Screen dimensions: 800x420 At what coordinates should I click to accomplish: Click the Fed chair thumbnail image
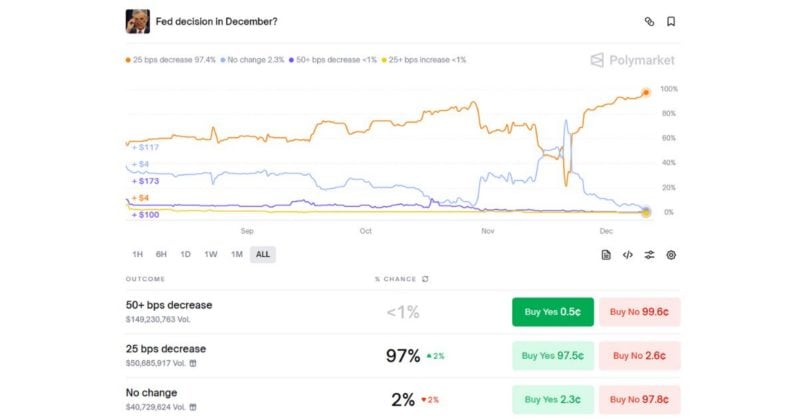(137, 21)
